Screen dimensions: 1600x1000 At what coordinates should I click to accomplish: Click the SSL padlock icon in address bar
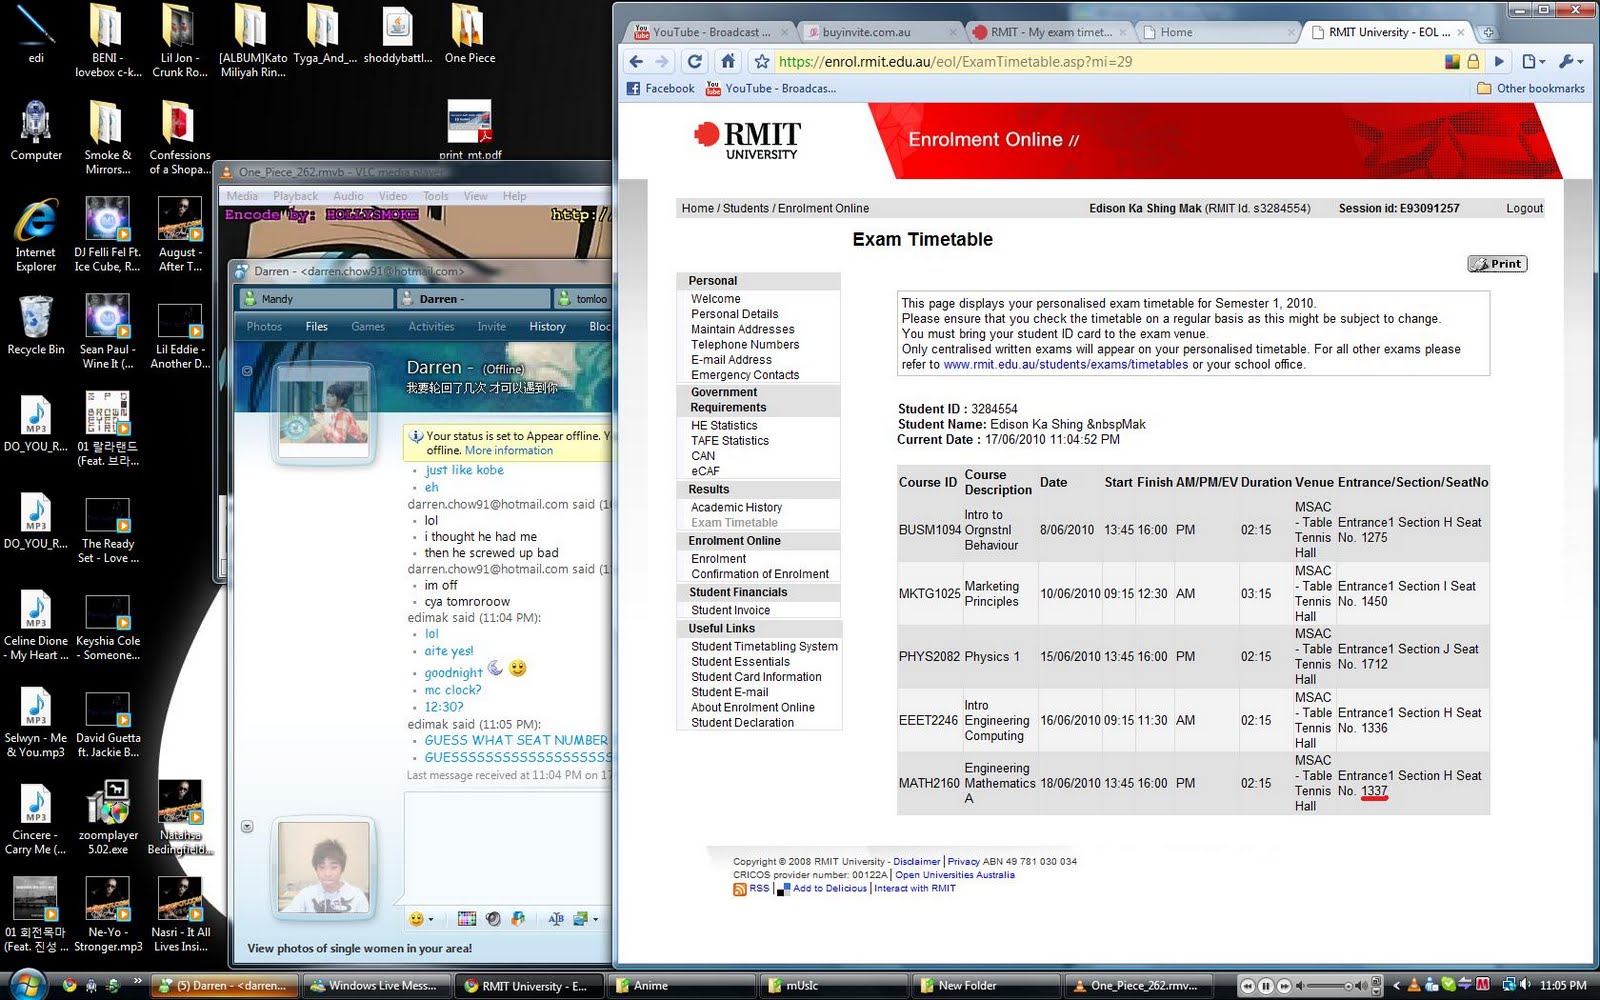point(1473,62)
